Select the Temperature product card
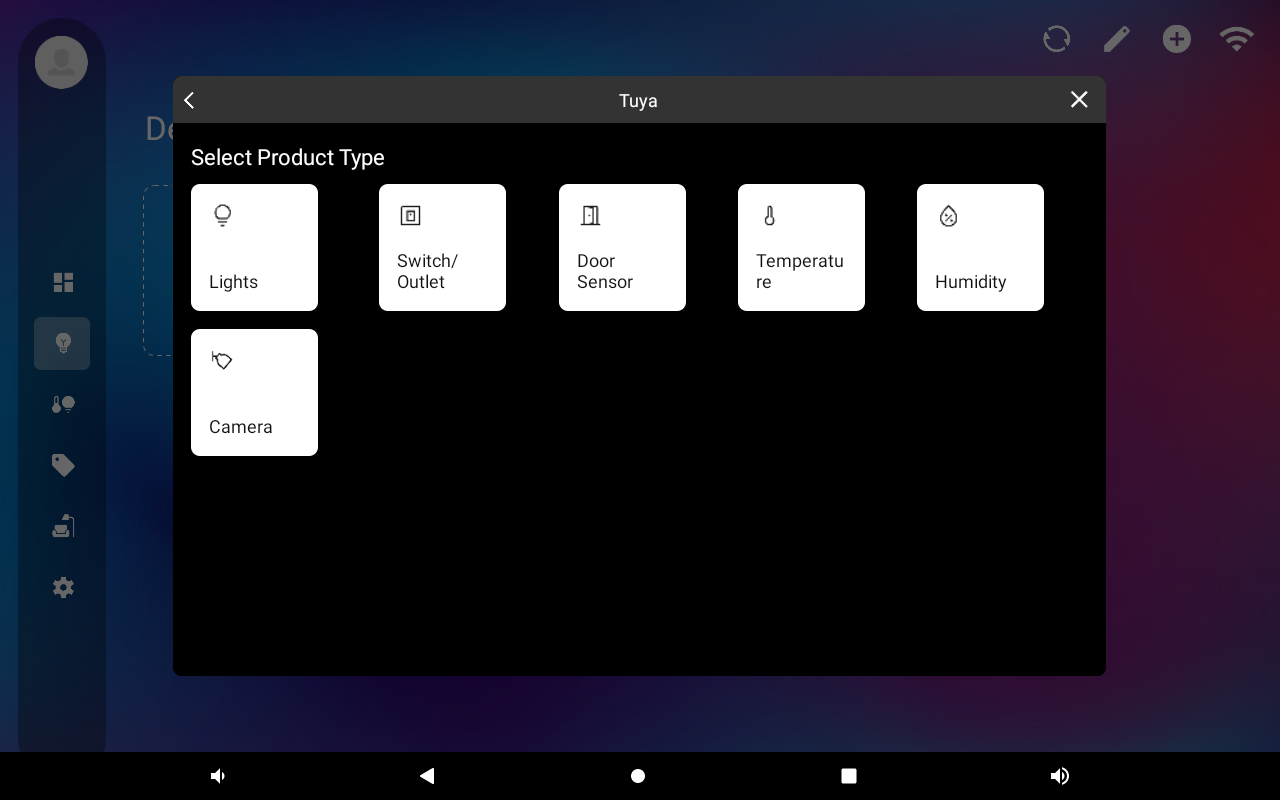The width and height of the screenshot is (1280, 800). click(x=801, y=247)
